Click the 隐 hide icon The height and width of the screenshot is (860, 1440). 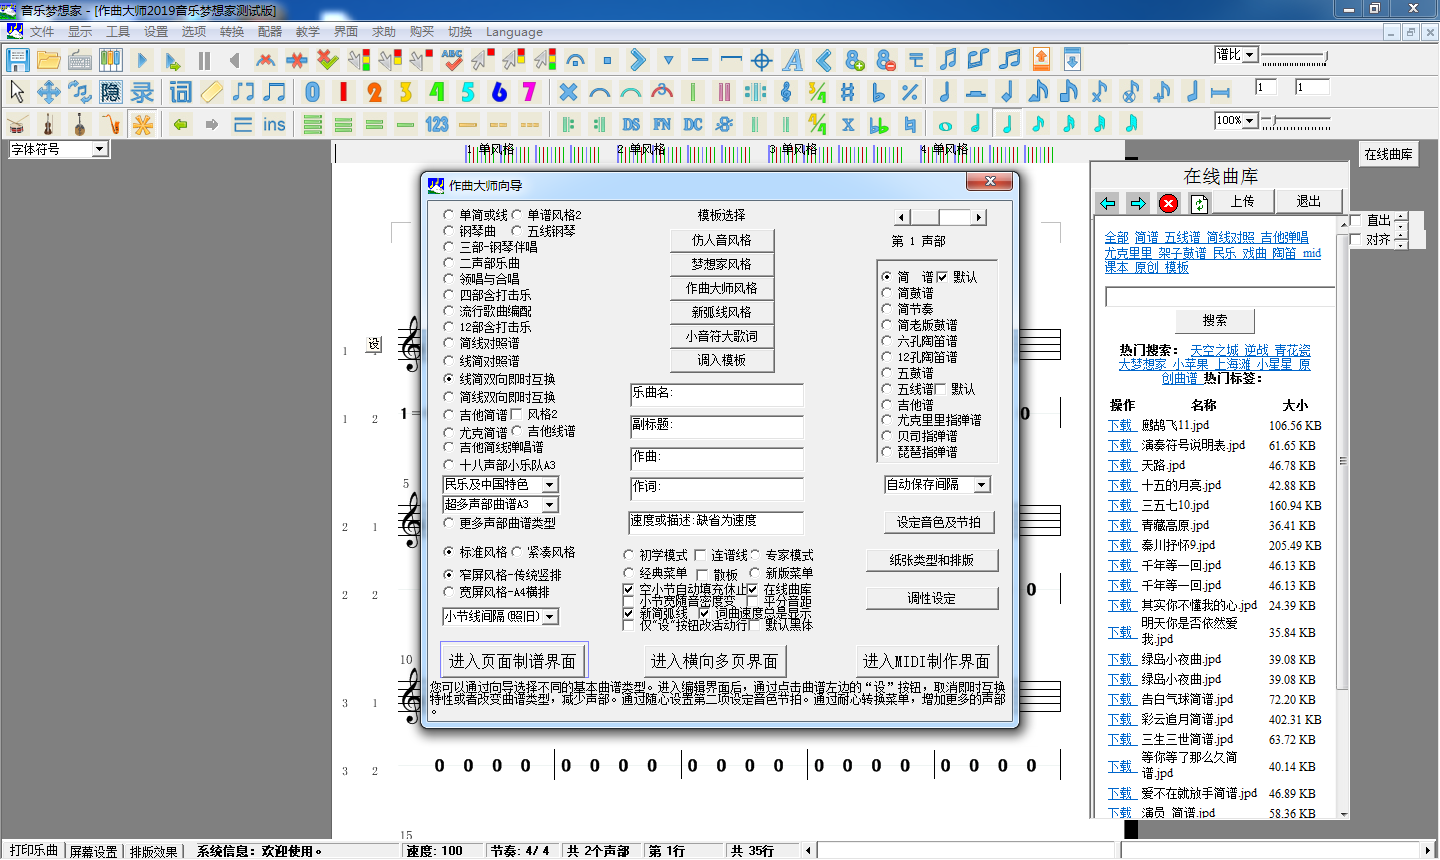pyautogui.click(x=110, y=92)
